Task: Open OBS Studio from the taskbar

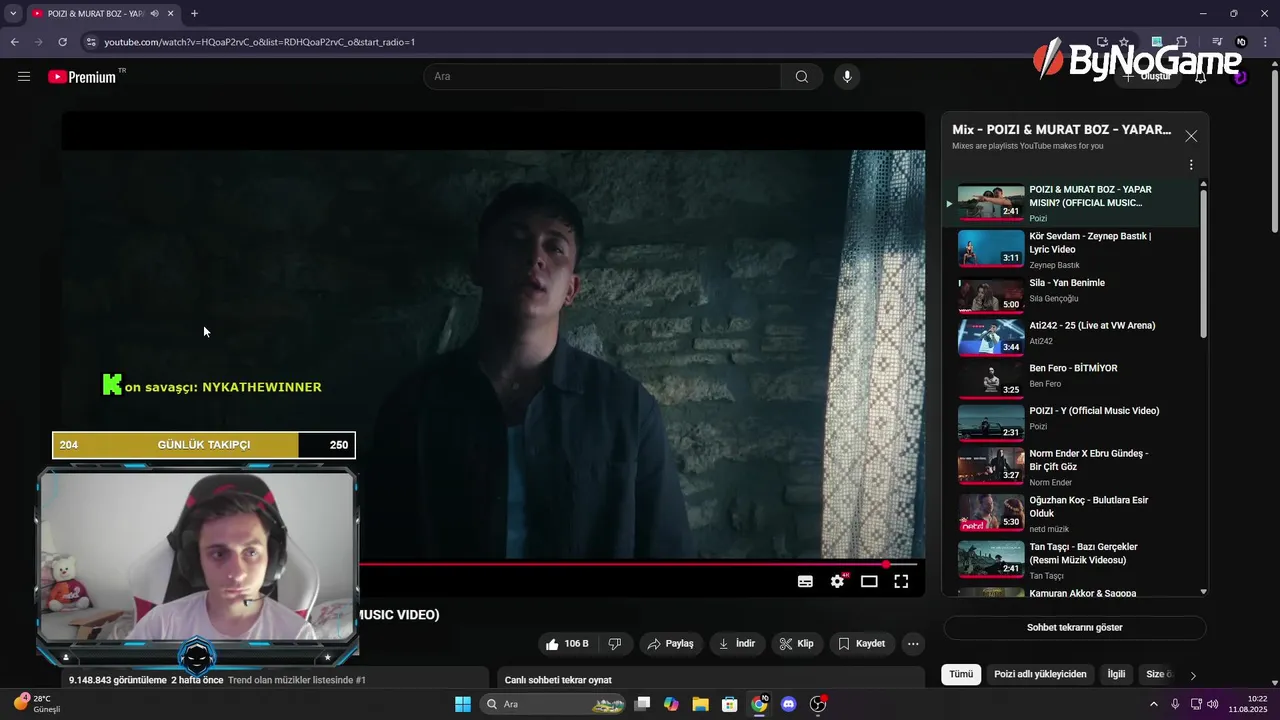Action: pyautogui.click(x=818, y=704)
